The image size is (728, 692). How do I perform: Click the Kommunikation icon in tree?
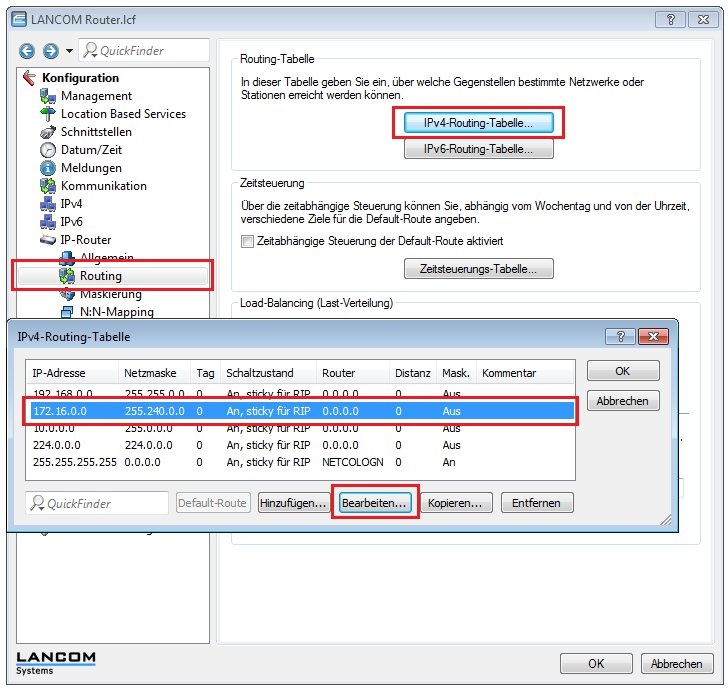coord(48,186)
